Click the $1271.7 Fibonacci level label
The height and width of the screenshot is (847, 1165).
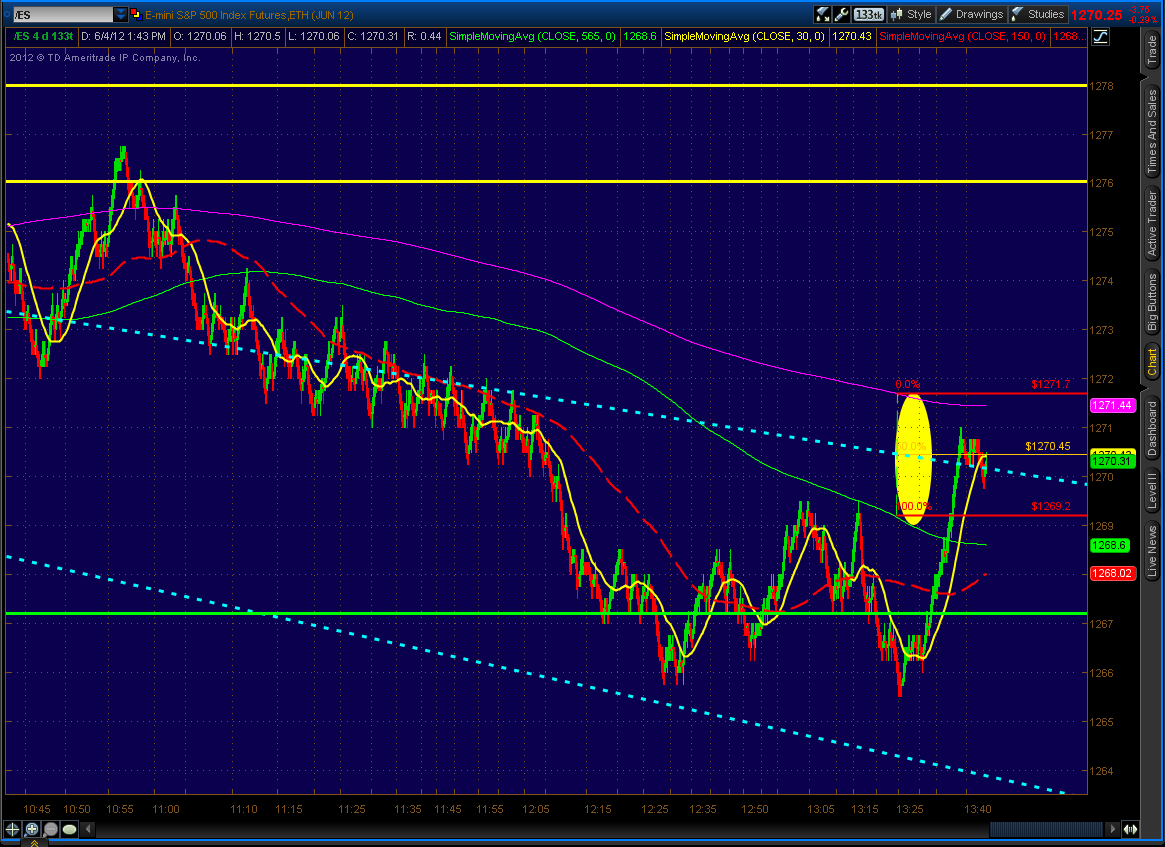pyautogui.click(x=1051, y=384)
